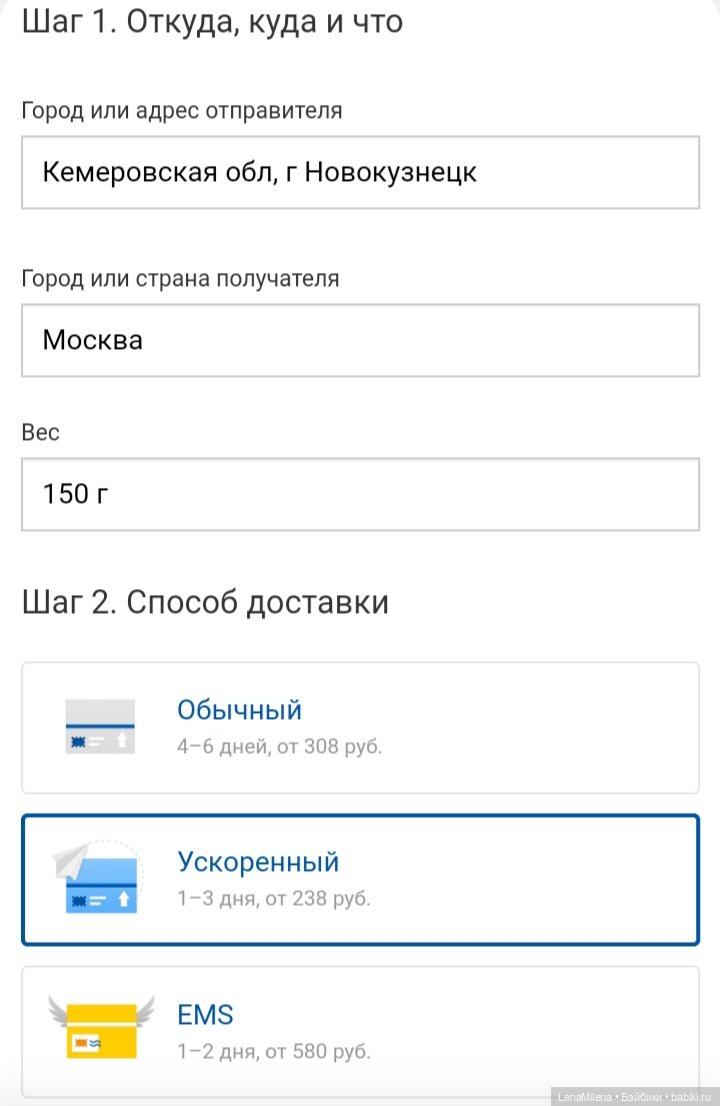Click the label Город или страна получателя

coord(180,279)
